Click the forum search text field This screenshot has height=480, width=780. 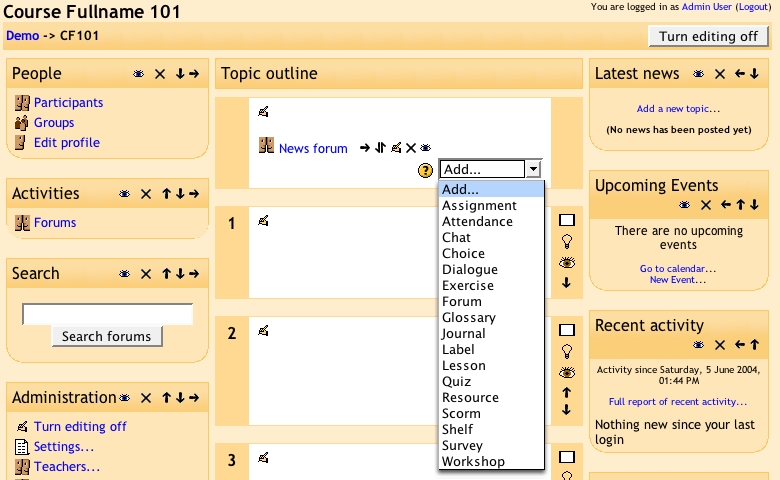[107, 314]
